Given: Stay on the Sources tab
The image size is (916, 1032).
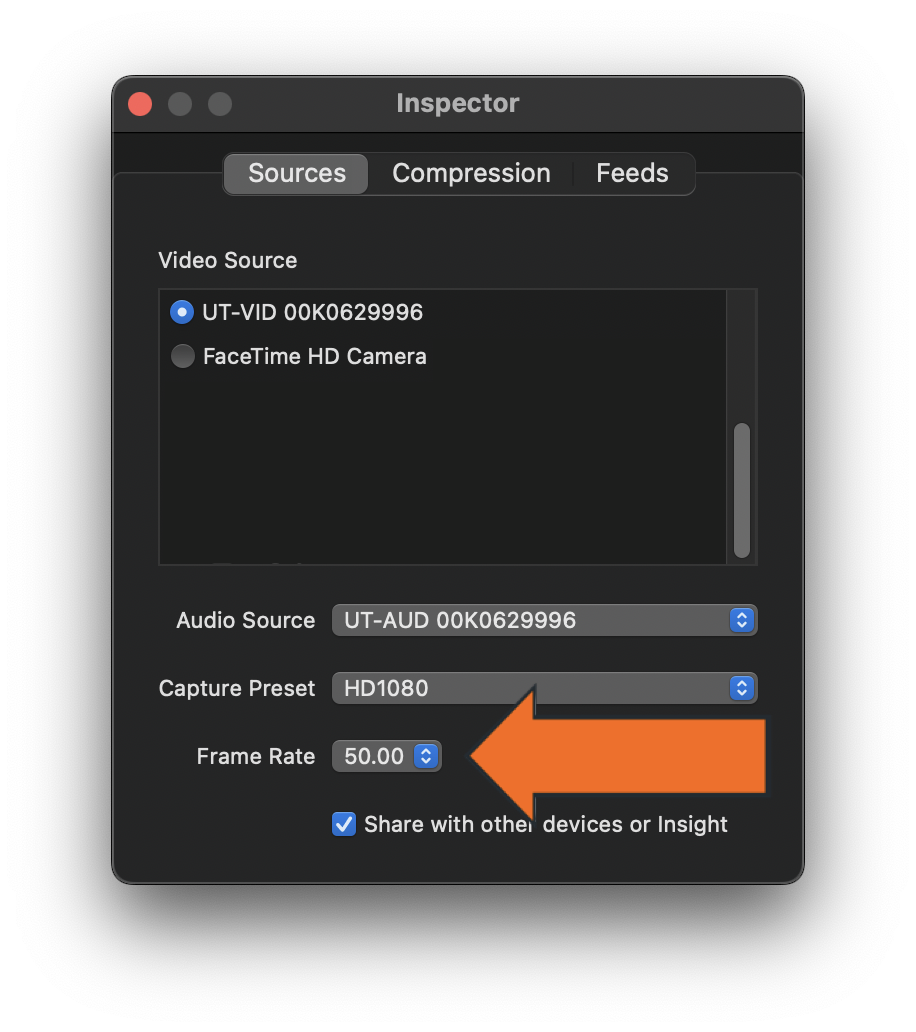Looking at the screenshot, I should coord(295,173).
